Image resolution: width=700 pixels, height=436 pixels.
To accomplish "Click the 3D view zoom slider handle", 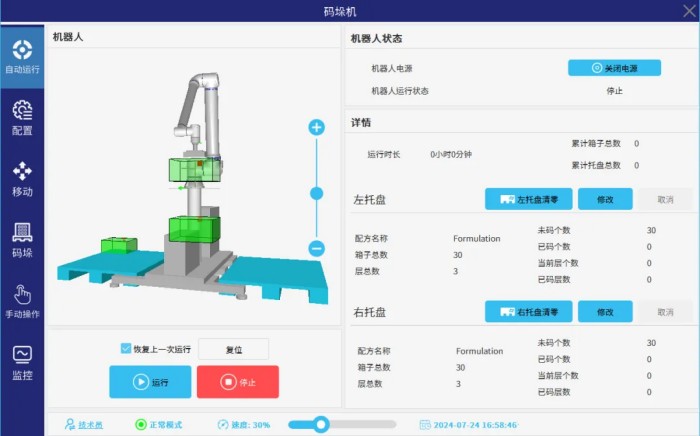I will point(317,194).
